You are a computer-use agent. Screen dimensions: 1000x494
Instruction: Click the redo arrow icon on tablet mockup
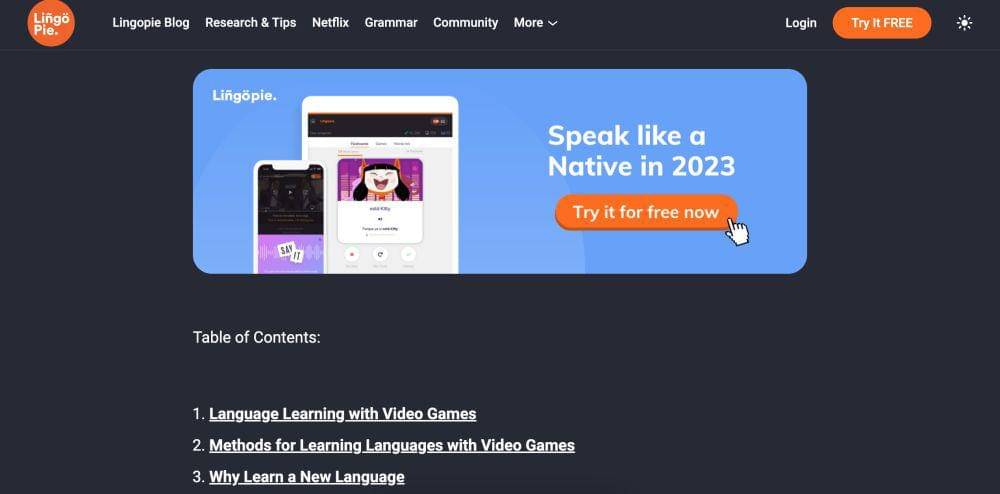tap(380, 254)
